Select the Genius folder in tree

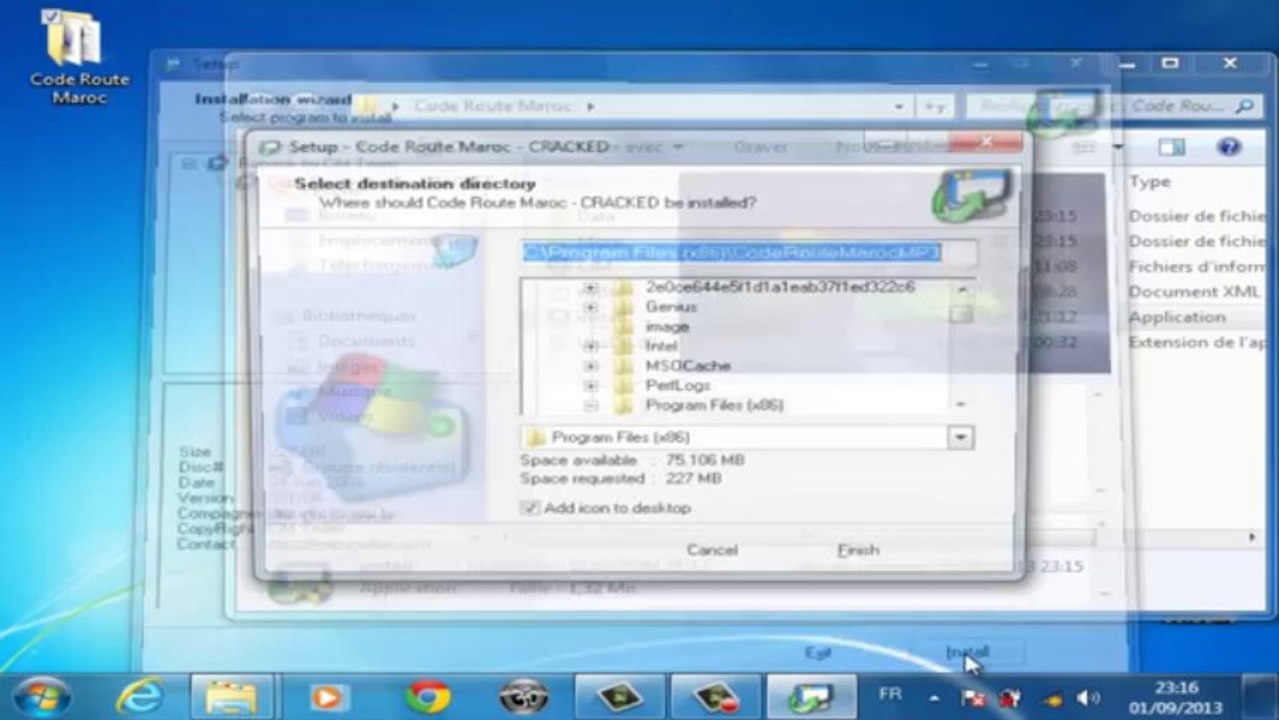click(671, 307)
